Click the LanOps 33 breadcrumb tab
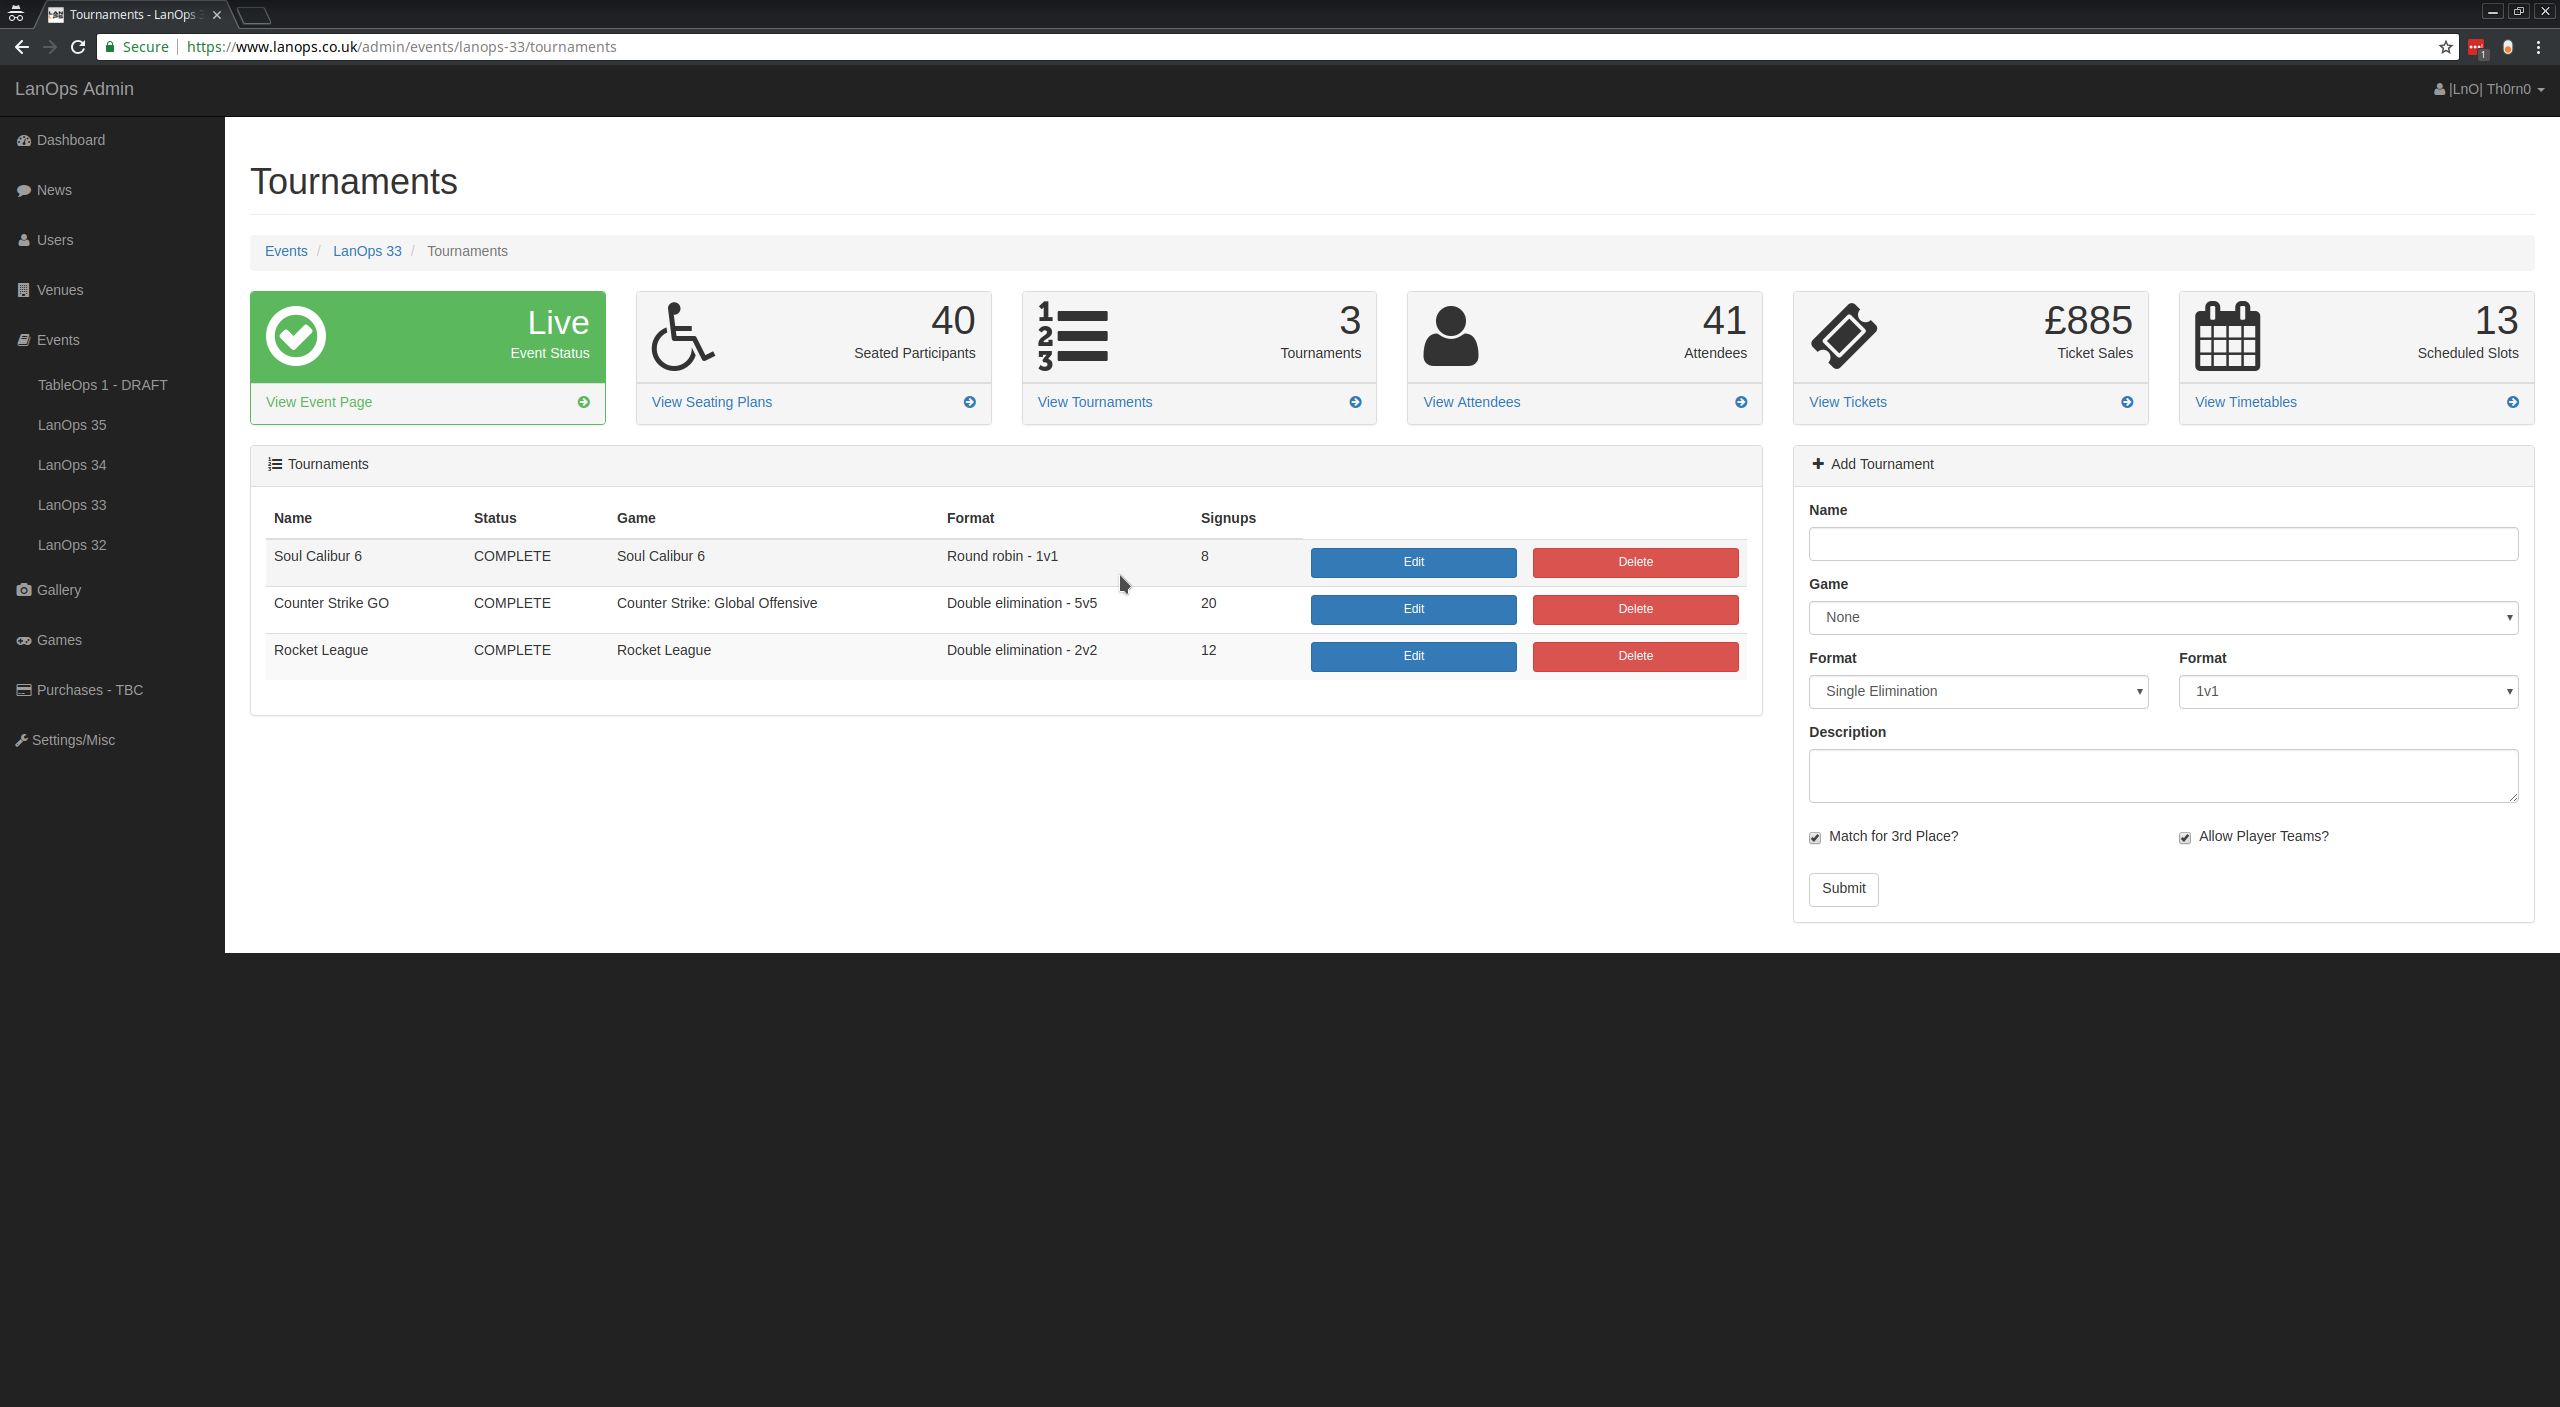 pyautogui.click(x=365, y=251)
